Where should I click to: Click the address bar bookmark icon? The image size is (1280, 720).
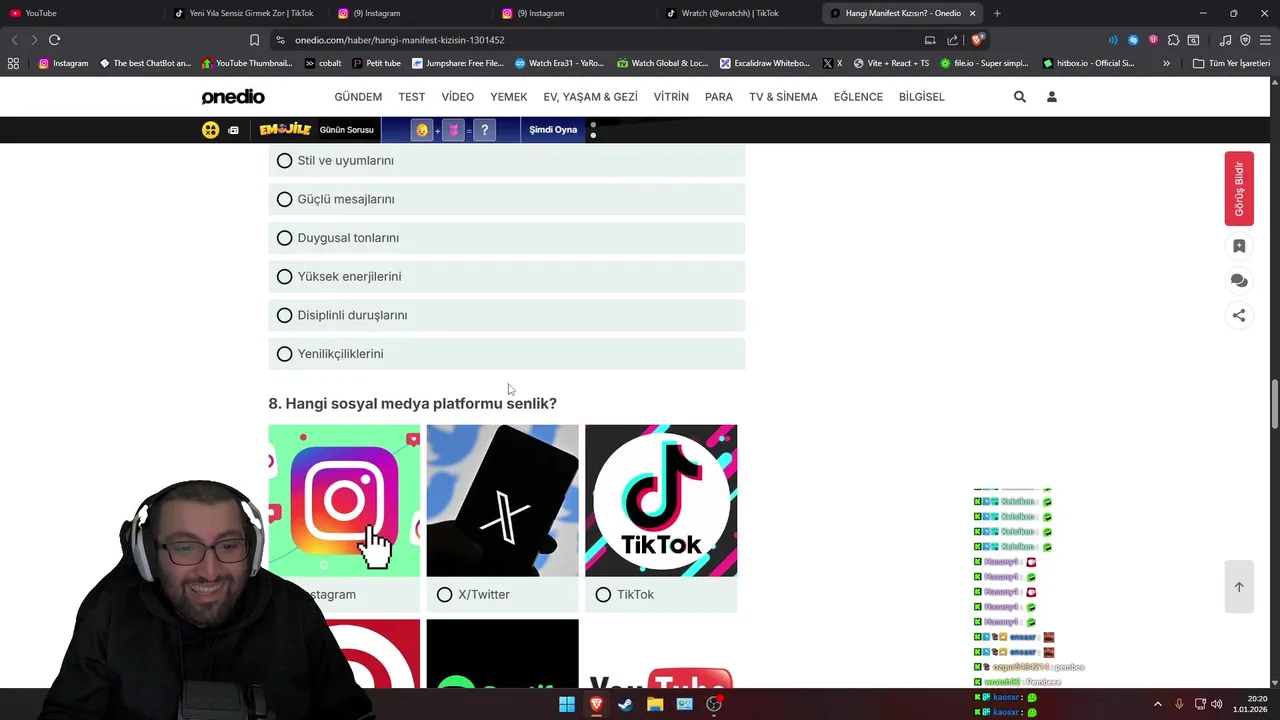(254, 40)
